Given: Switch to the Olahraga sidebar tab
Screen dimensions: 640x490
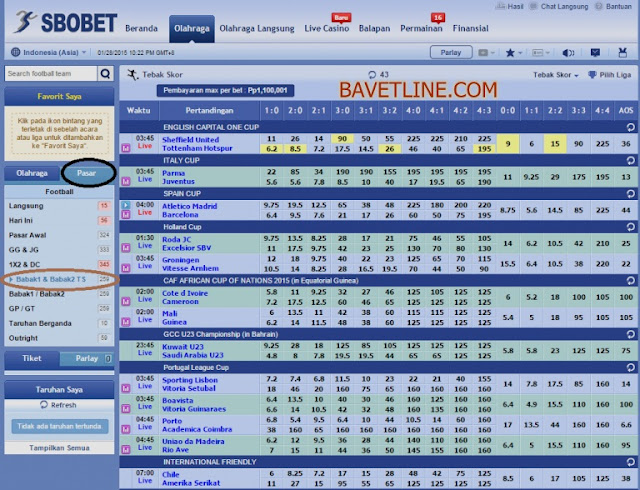Looking at the screenshot, I should tap(32, 173).
